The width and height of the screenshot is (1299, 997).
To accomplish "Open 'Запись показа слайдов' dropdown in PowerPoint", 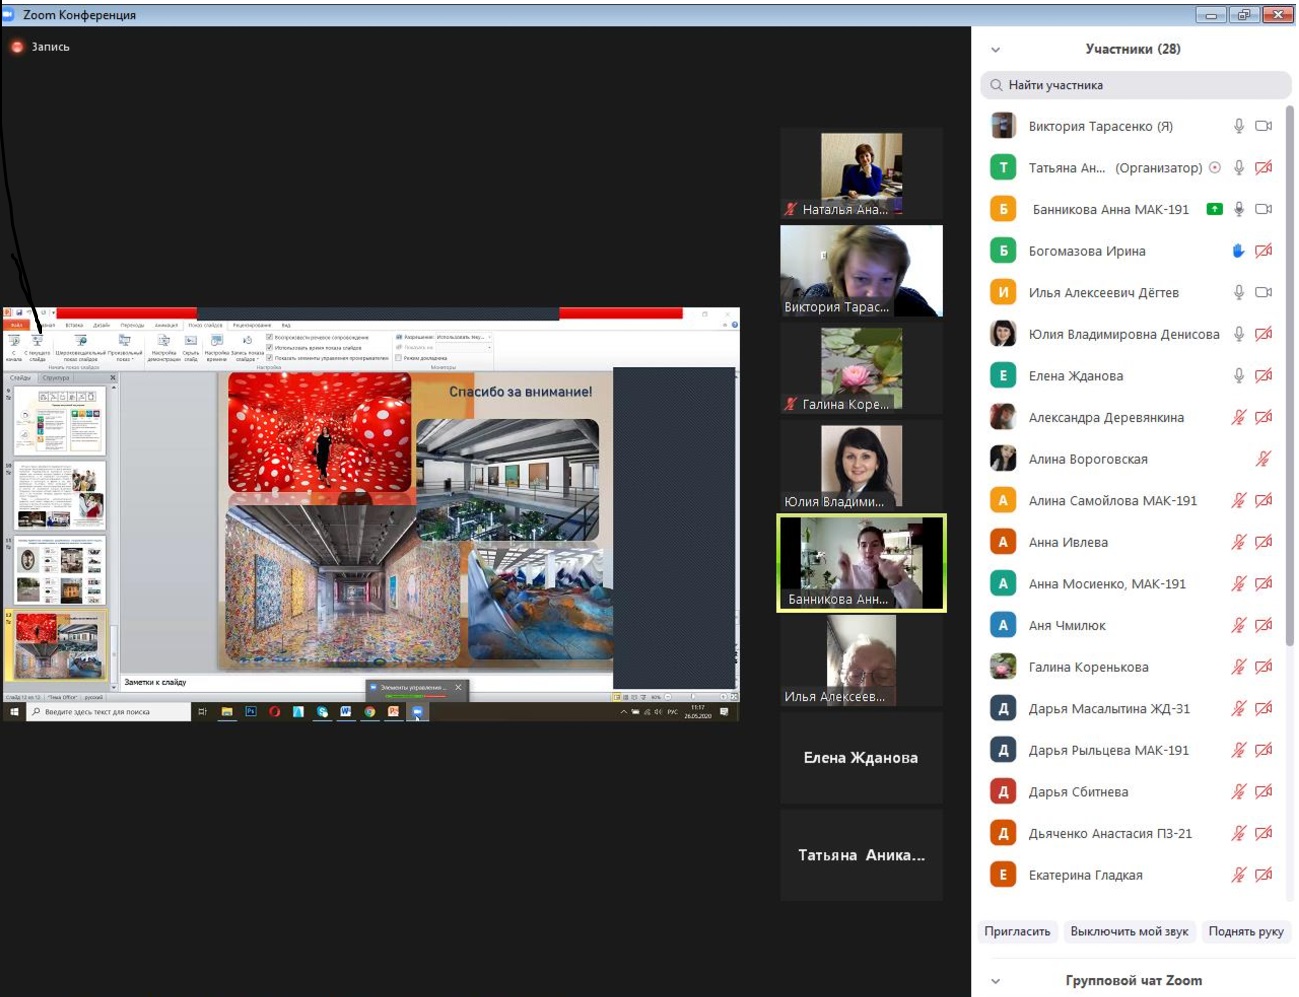I will [247, 346].
